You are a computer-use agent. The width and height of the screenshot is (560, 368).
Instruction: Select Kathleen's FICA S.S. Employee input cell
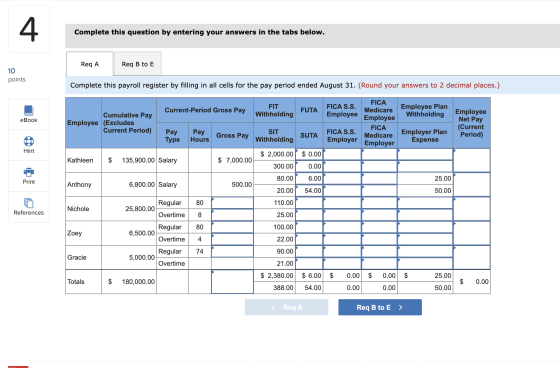pos(342,154)
